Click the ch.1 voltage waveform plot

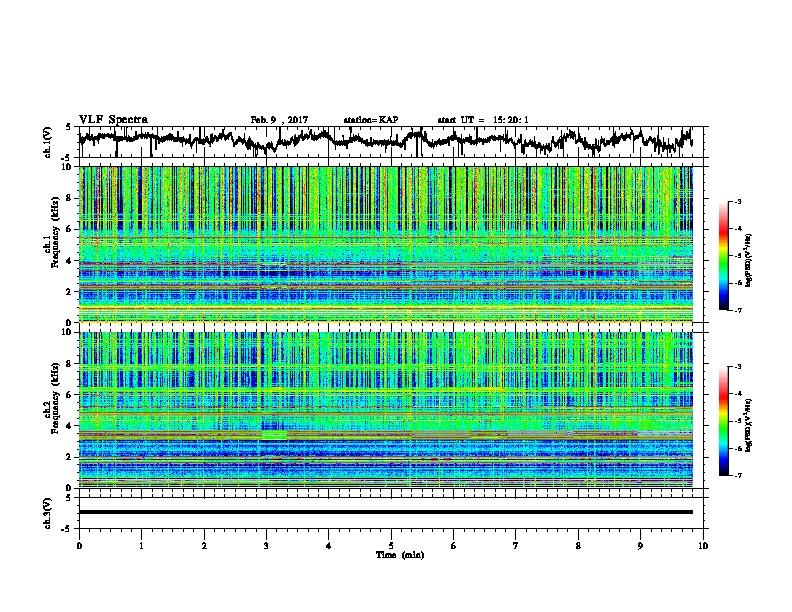click(393, 142)
